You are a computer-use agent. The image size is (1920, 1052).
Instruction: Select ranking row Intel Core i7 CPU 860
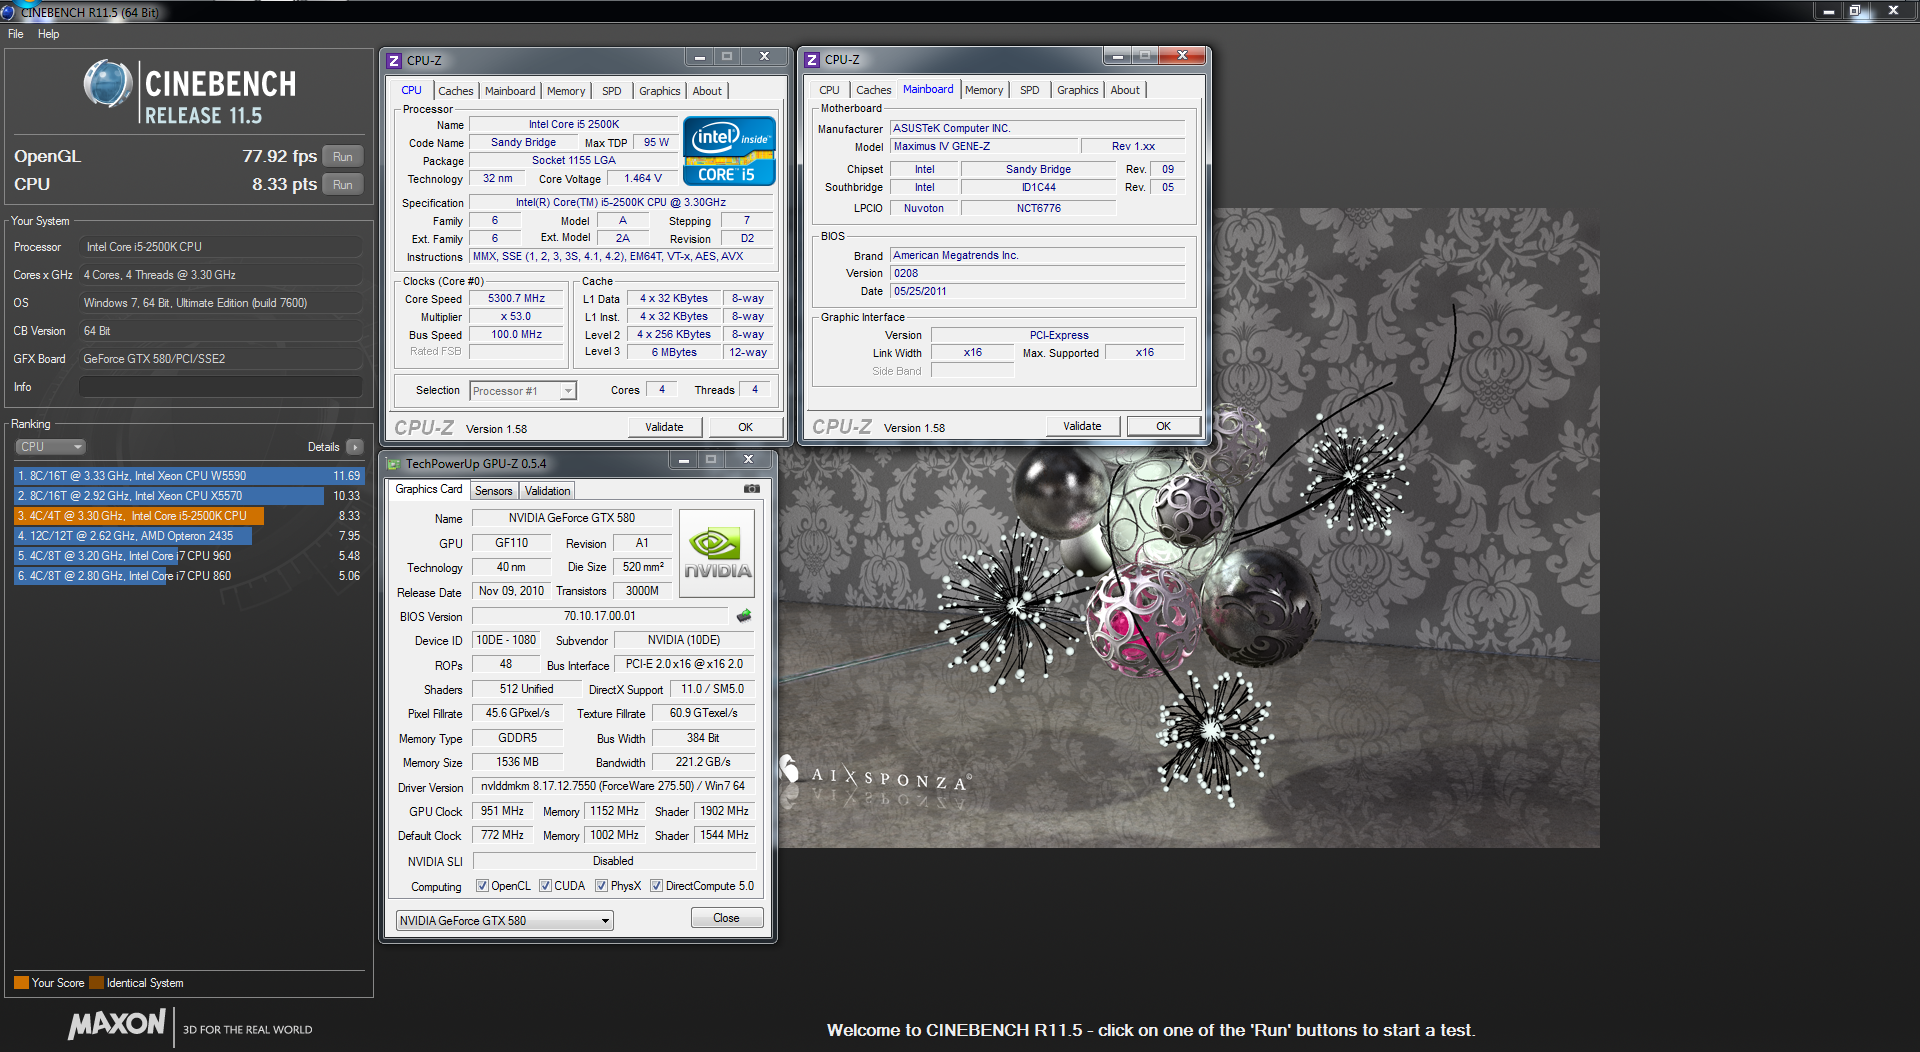[189, 576]
